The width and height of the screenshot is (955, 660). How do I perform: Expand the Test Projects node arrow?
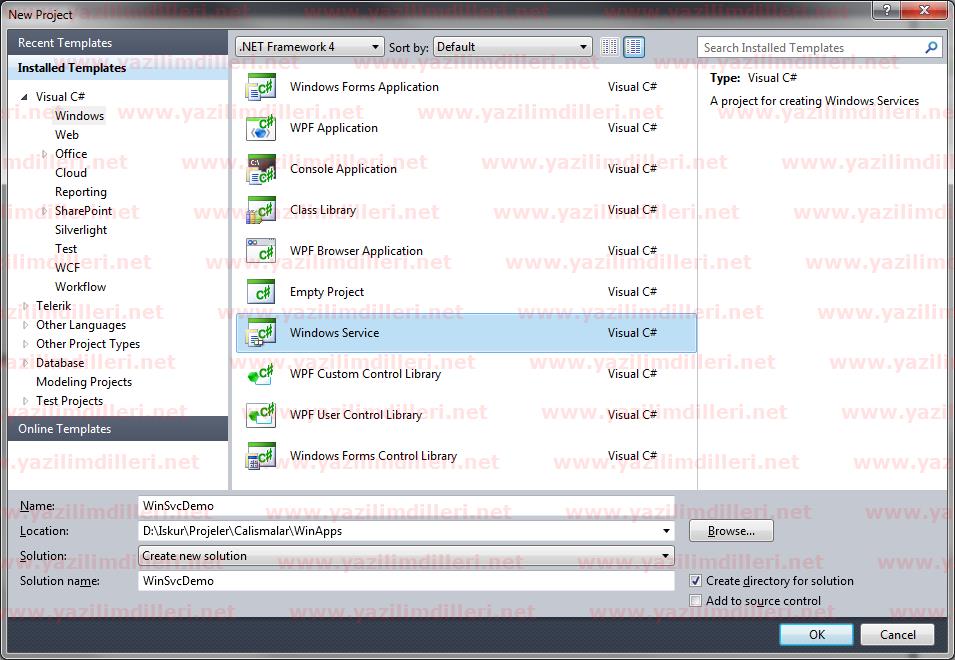tap(25, 401)
